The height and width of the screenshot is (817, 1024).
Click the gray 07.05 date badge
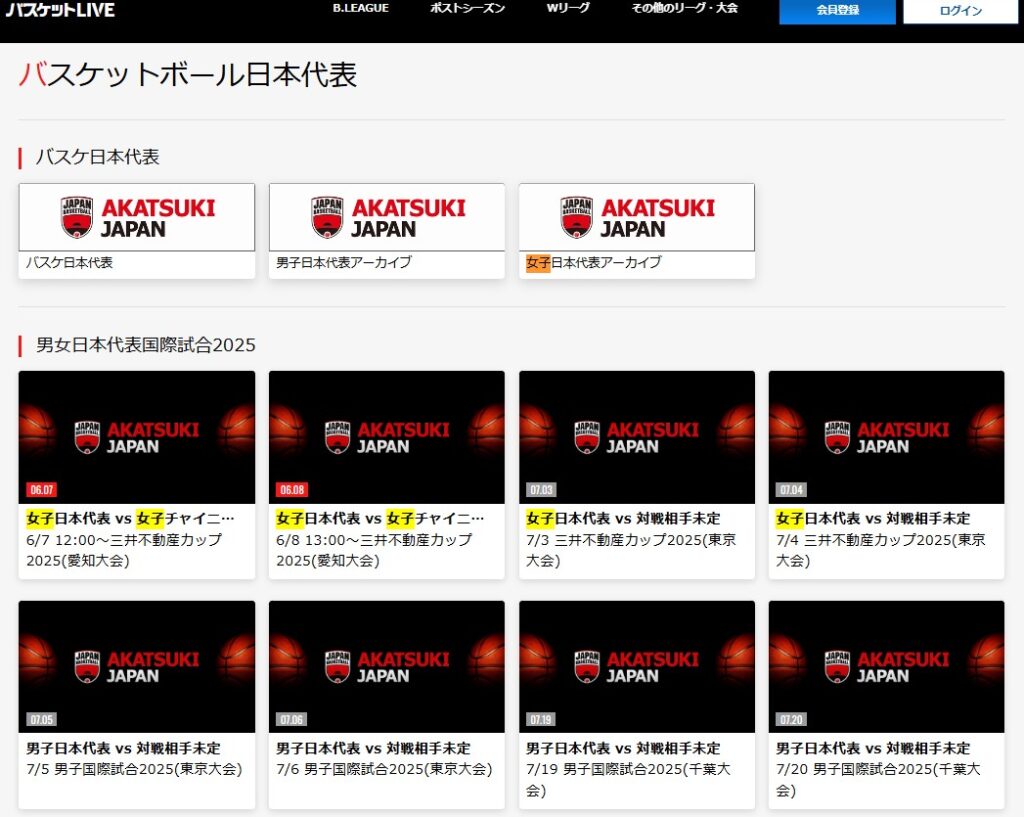click(42, 720)
